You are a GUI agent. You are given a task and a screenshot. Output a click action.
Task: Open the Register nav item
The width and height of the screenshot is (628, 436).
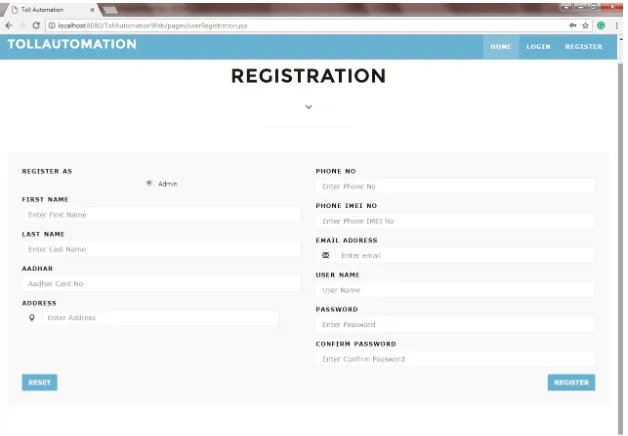(584, 47)
